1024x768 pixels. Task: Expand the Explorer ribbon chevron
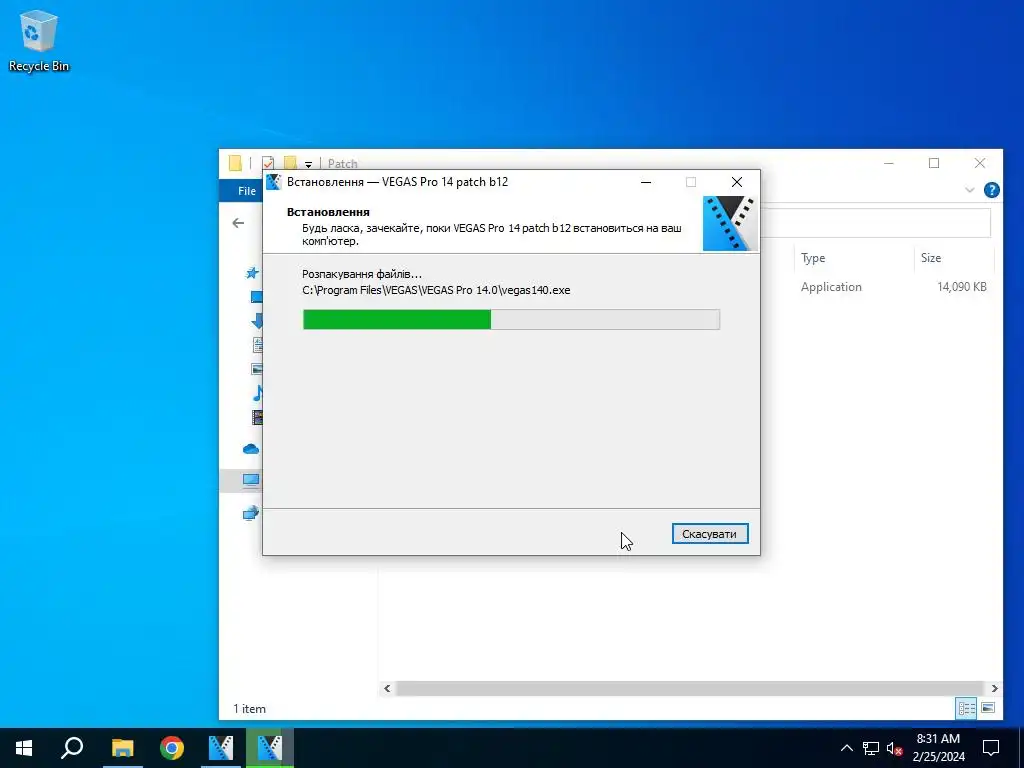click(970, 190)
